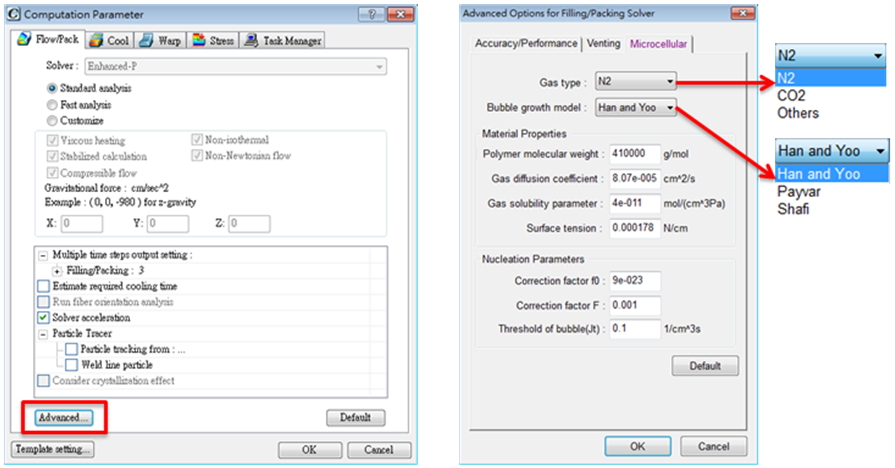
Task: Open the Gas type dropdown
Action: coord(635,82)
